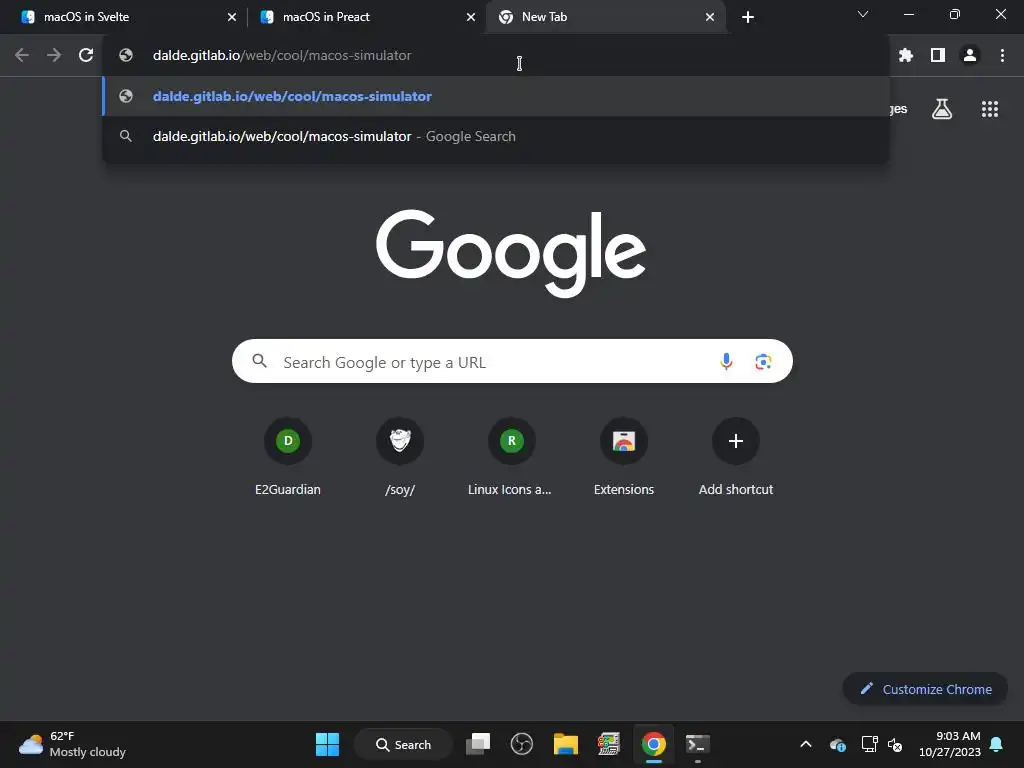Open a new browser tab with plus button
Viewport: 1024px width, 768px height.
[x=748, y=17]
